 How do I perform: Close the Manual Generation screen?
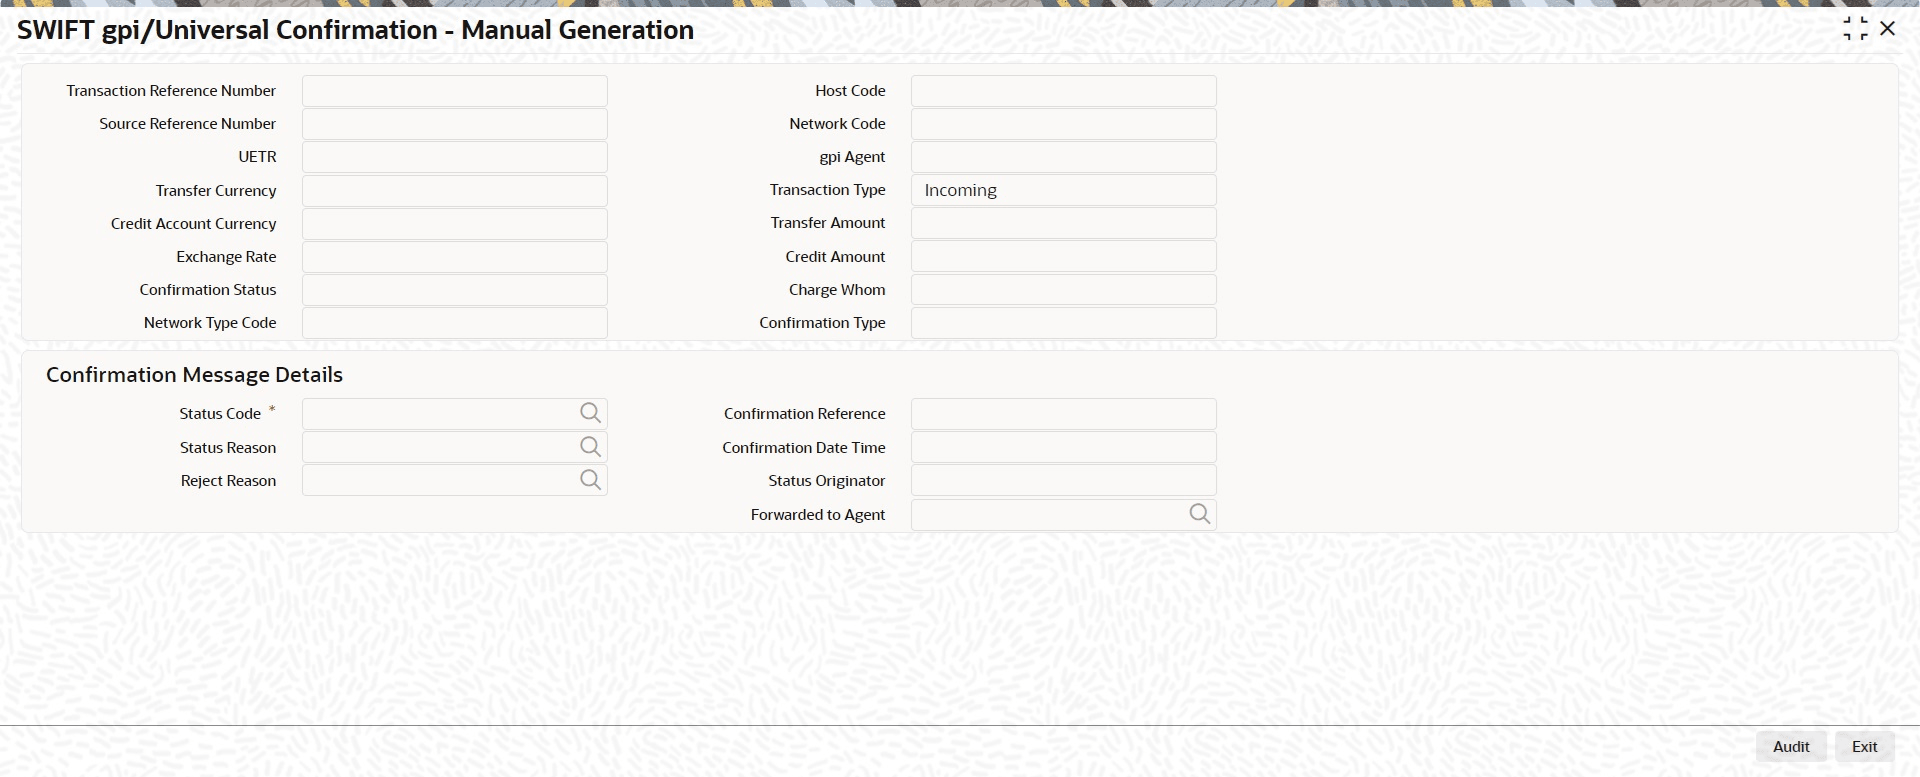click(x=1888, y=29)
